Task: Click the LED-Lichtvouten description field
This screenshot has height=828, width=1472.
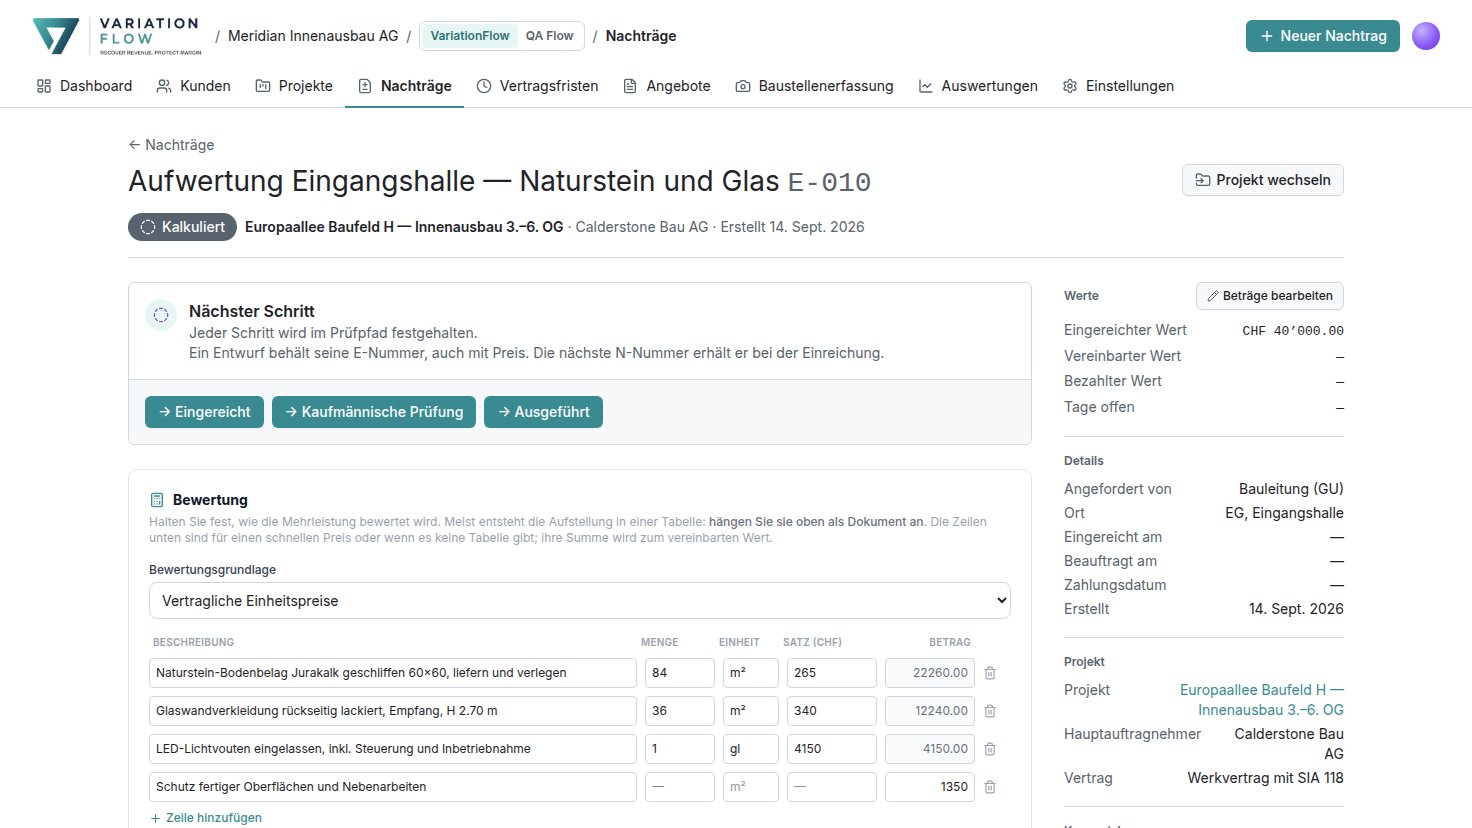Action: tap(393, 749)
